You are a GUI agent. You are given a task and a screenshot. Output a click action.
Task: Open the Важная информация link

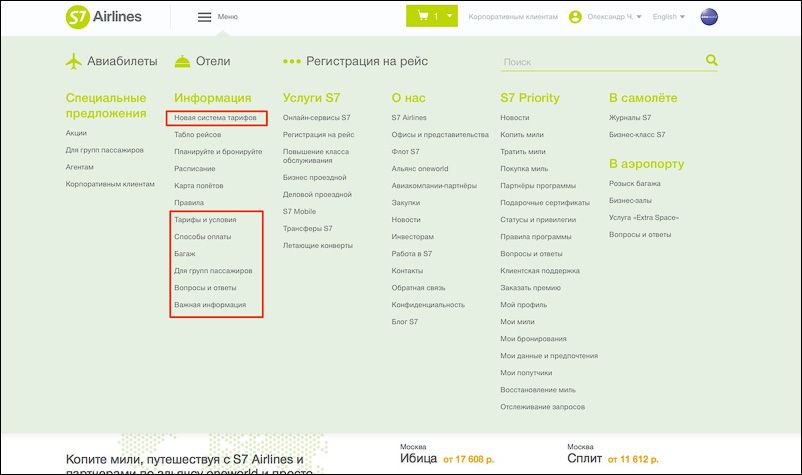click(210, 305)
